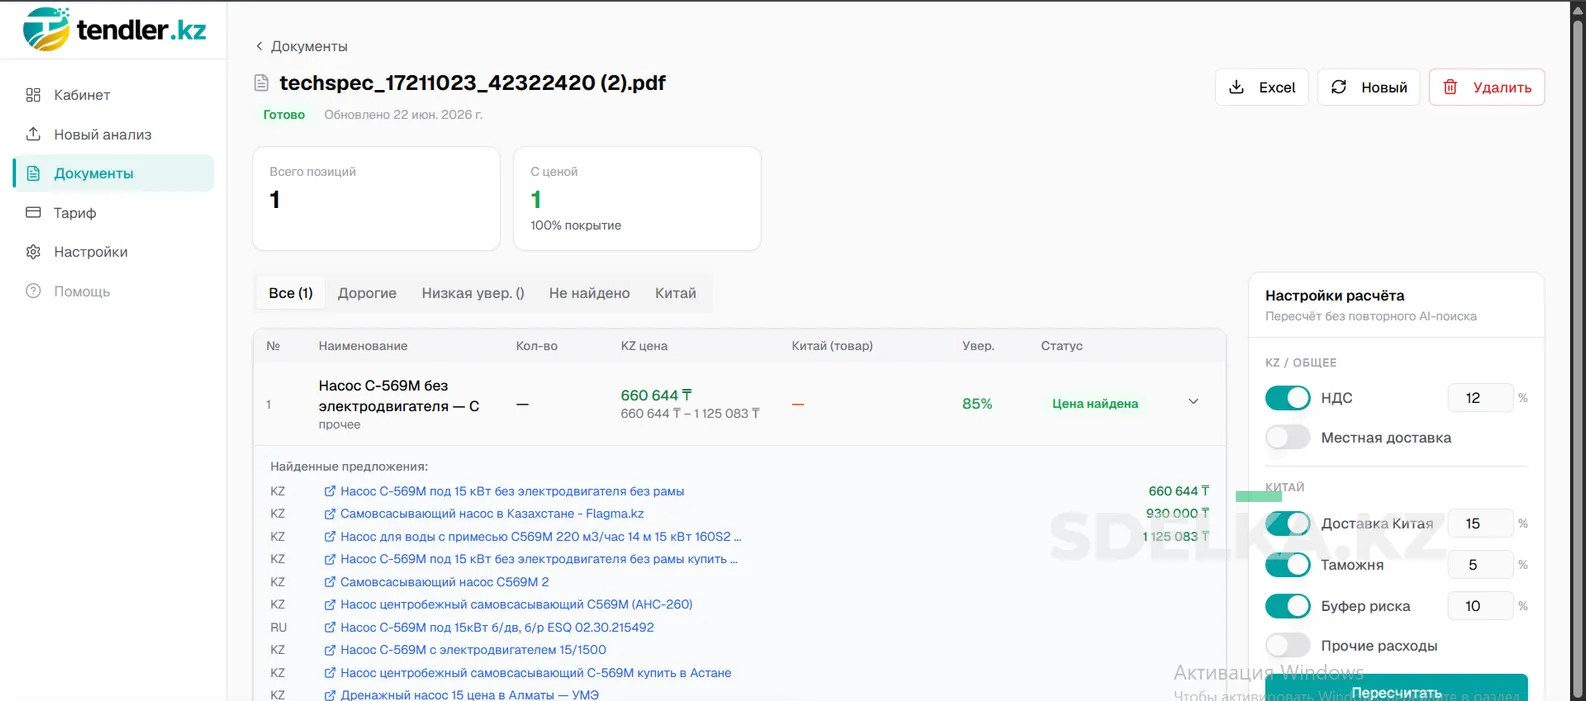Go back via the Документы breadcrumb arrow
Image resolution: width=1586 pixels, height=701 pixels.
[x=260, y=46]
